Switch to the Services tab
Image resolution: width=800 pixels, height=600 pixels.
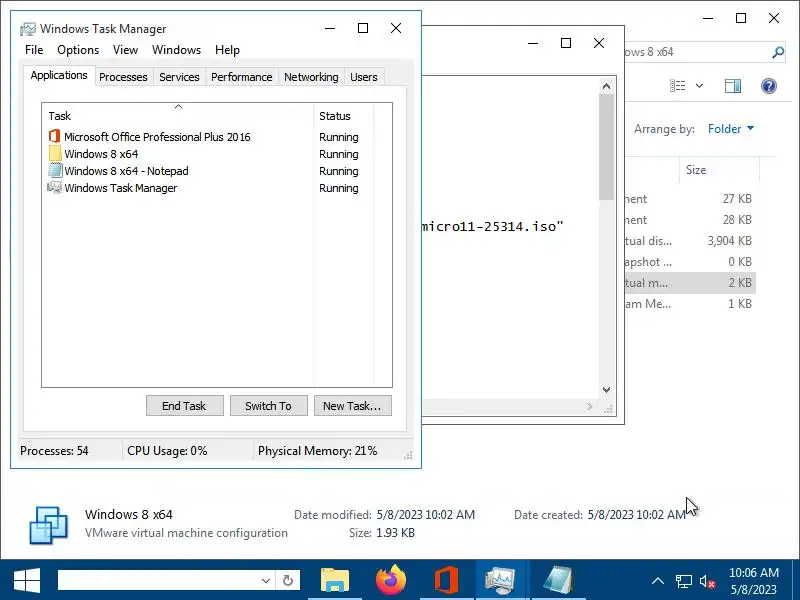pos(179,77)
